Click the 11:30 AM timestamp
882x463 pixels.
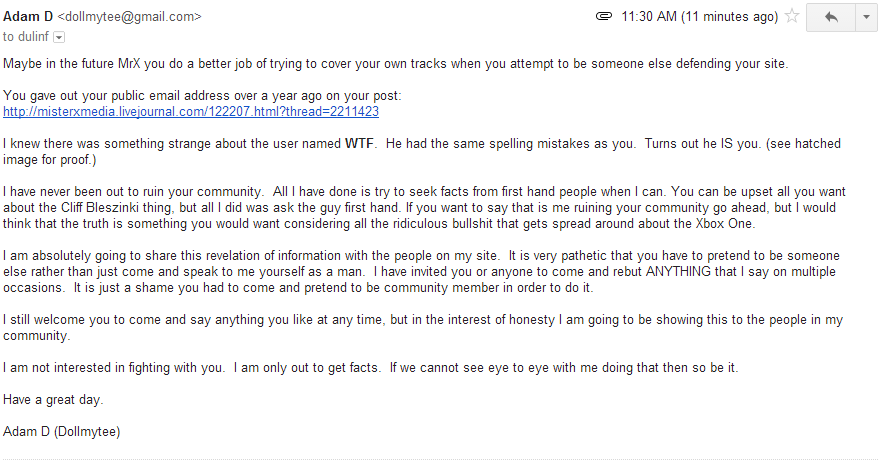click(x=648, y=17)
